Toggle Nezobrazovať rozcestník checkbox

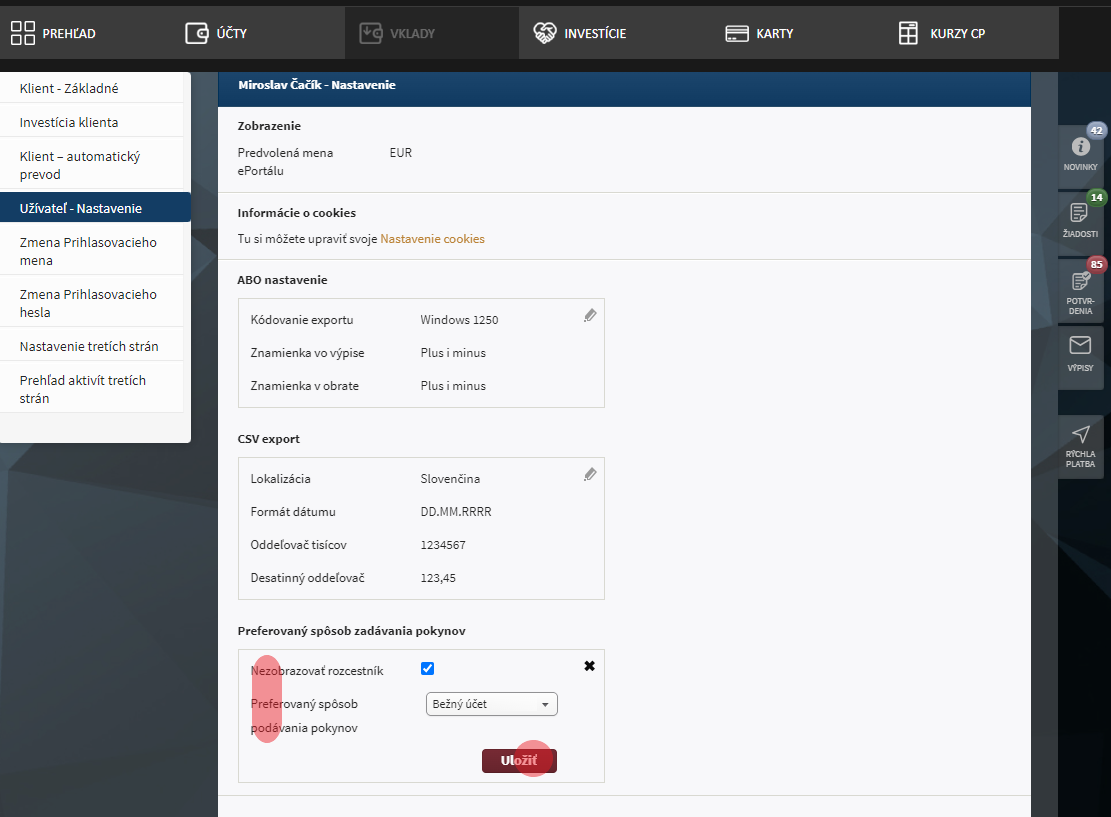428,669
